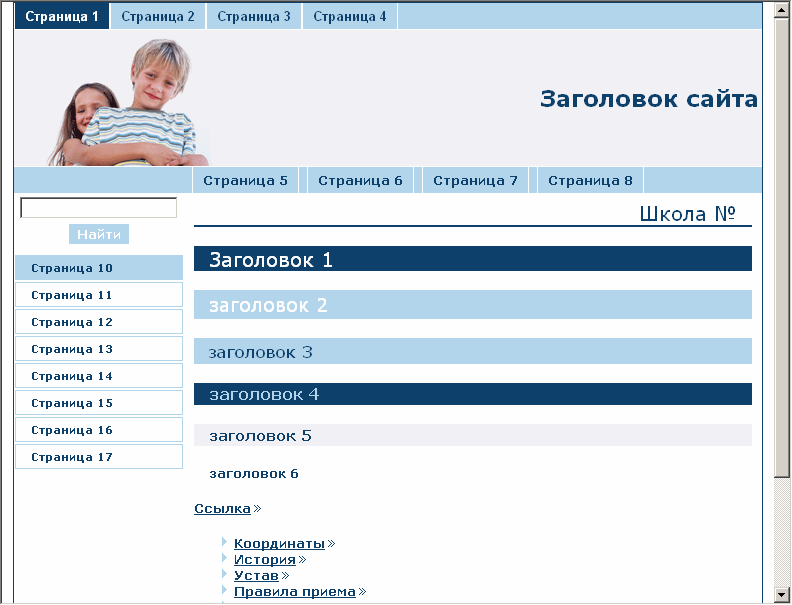
Task: Click Страница 7 in navigation bar
Action: click(475, 181)
